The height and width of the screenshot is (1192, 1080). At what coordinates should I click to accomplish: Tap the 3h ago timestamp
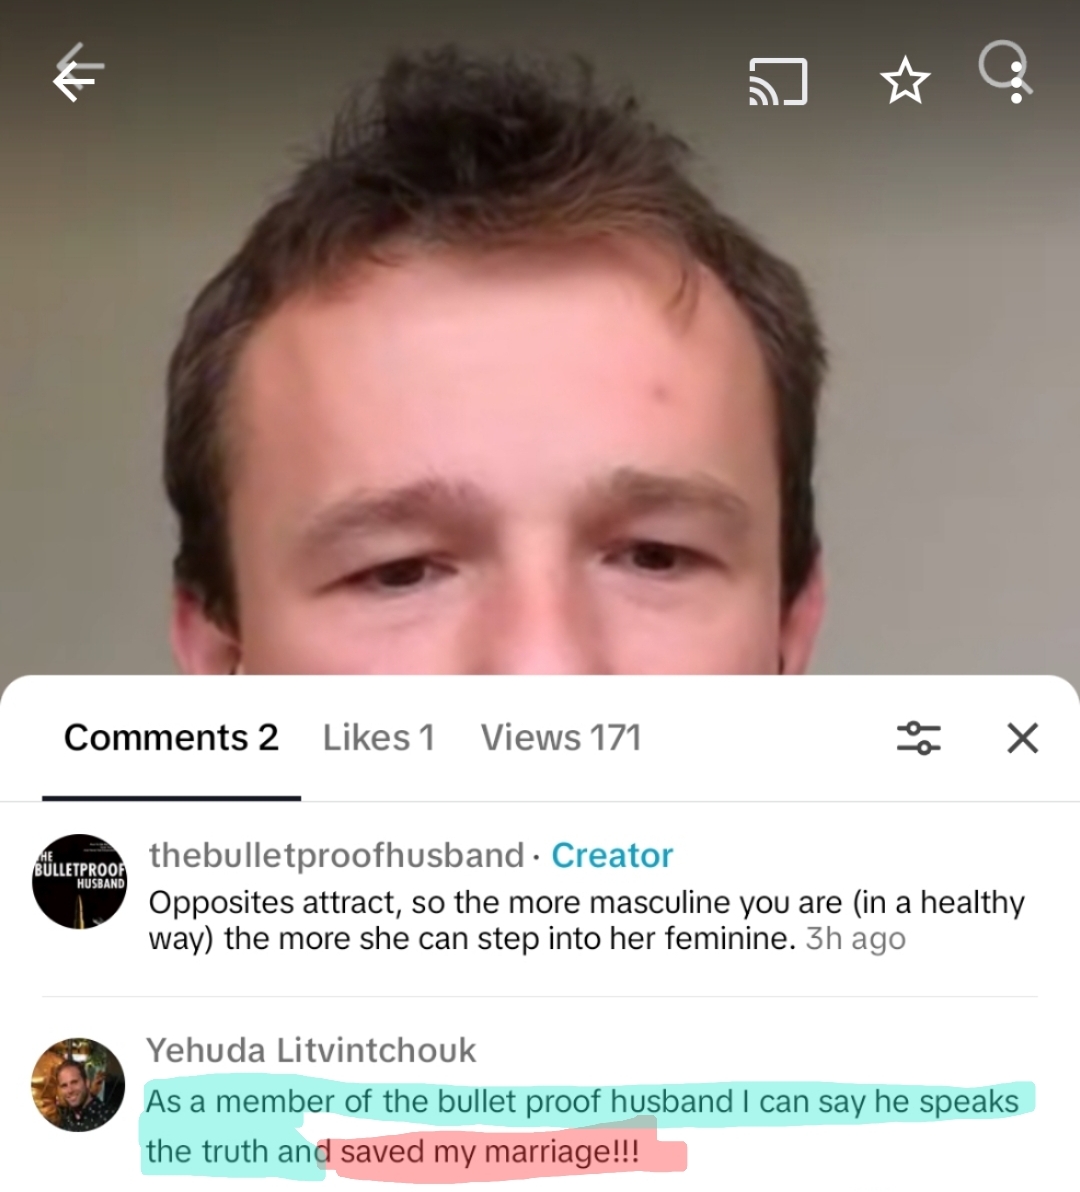tap(856, 939)
